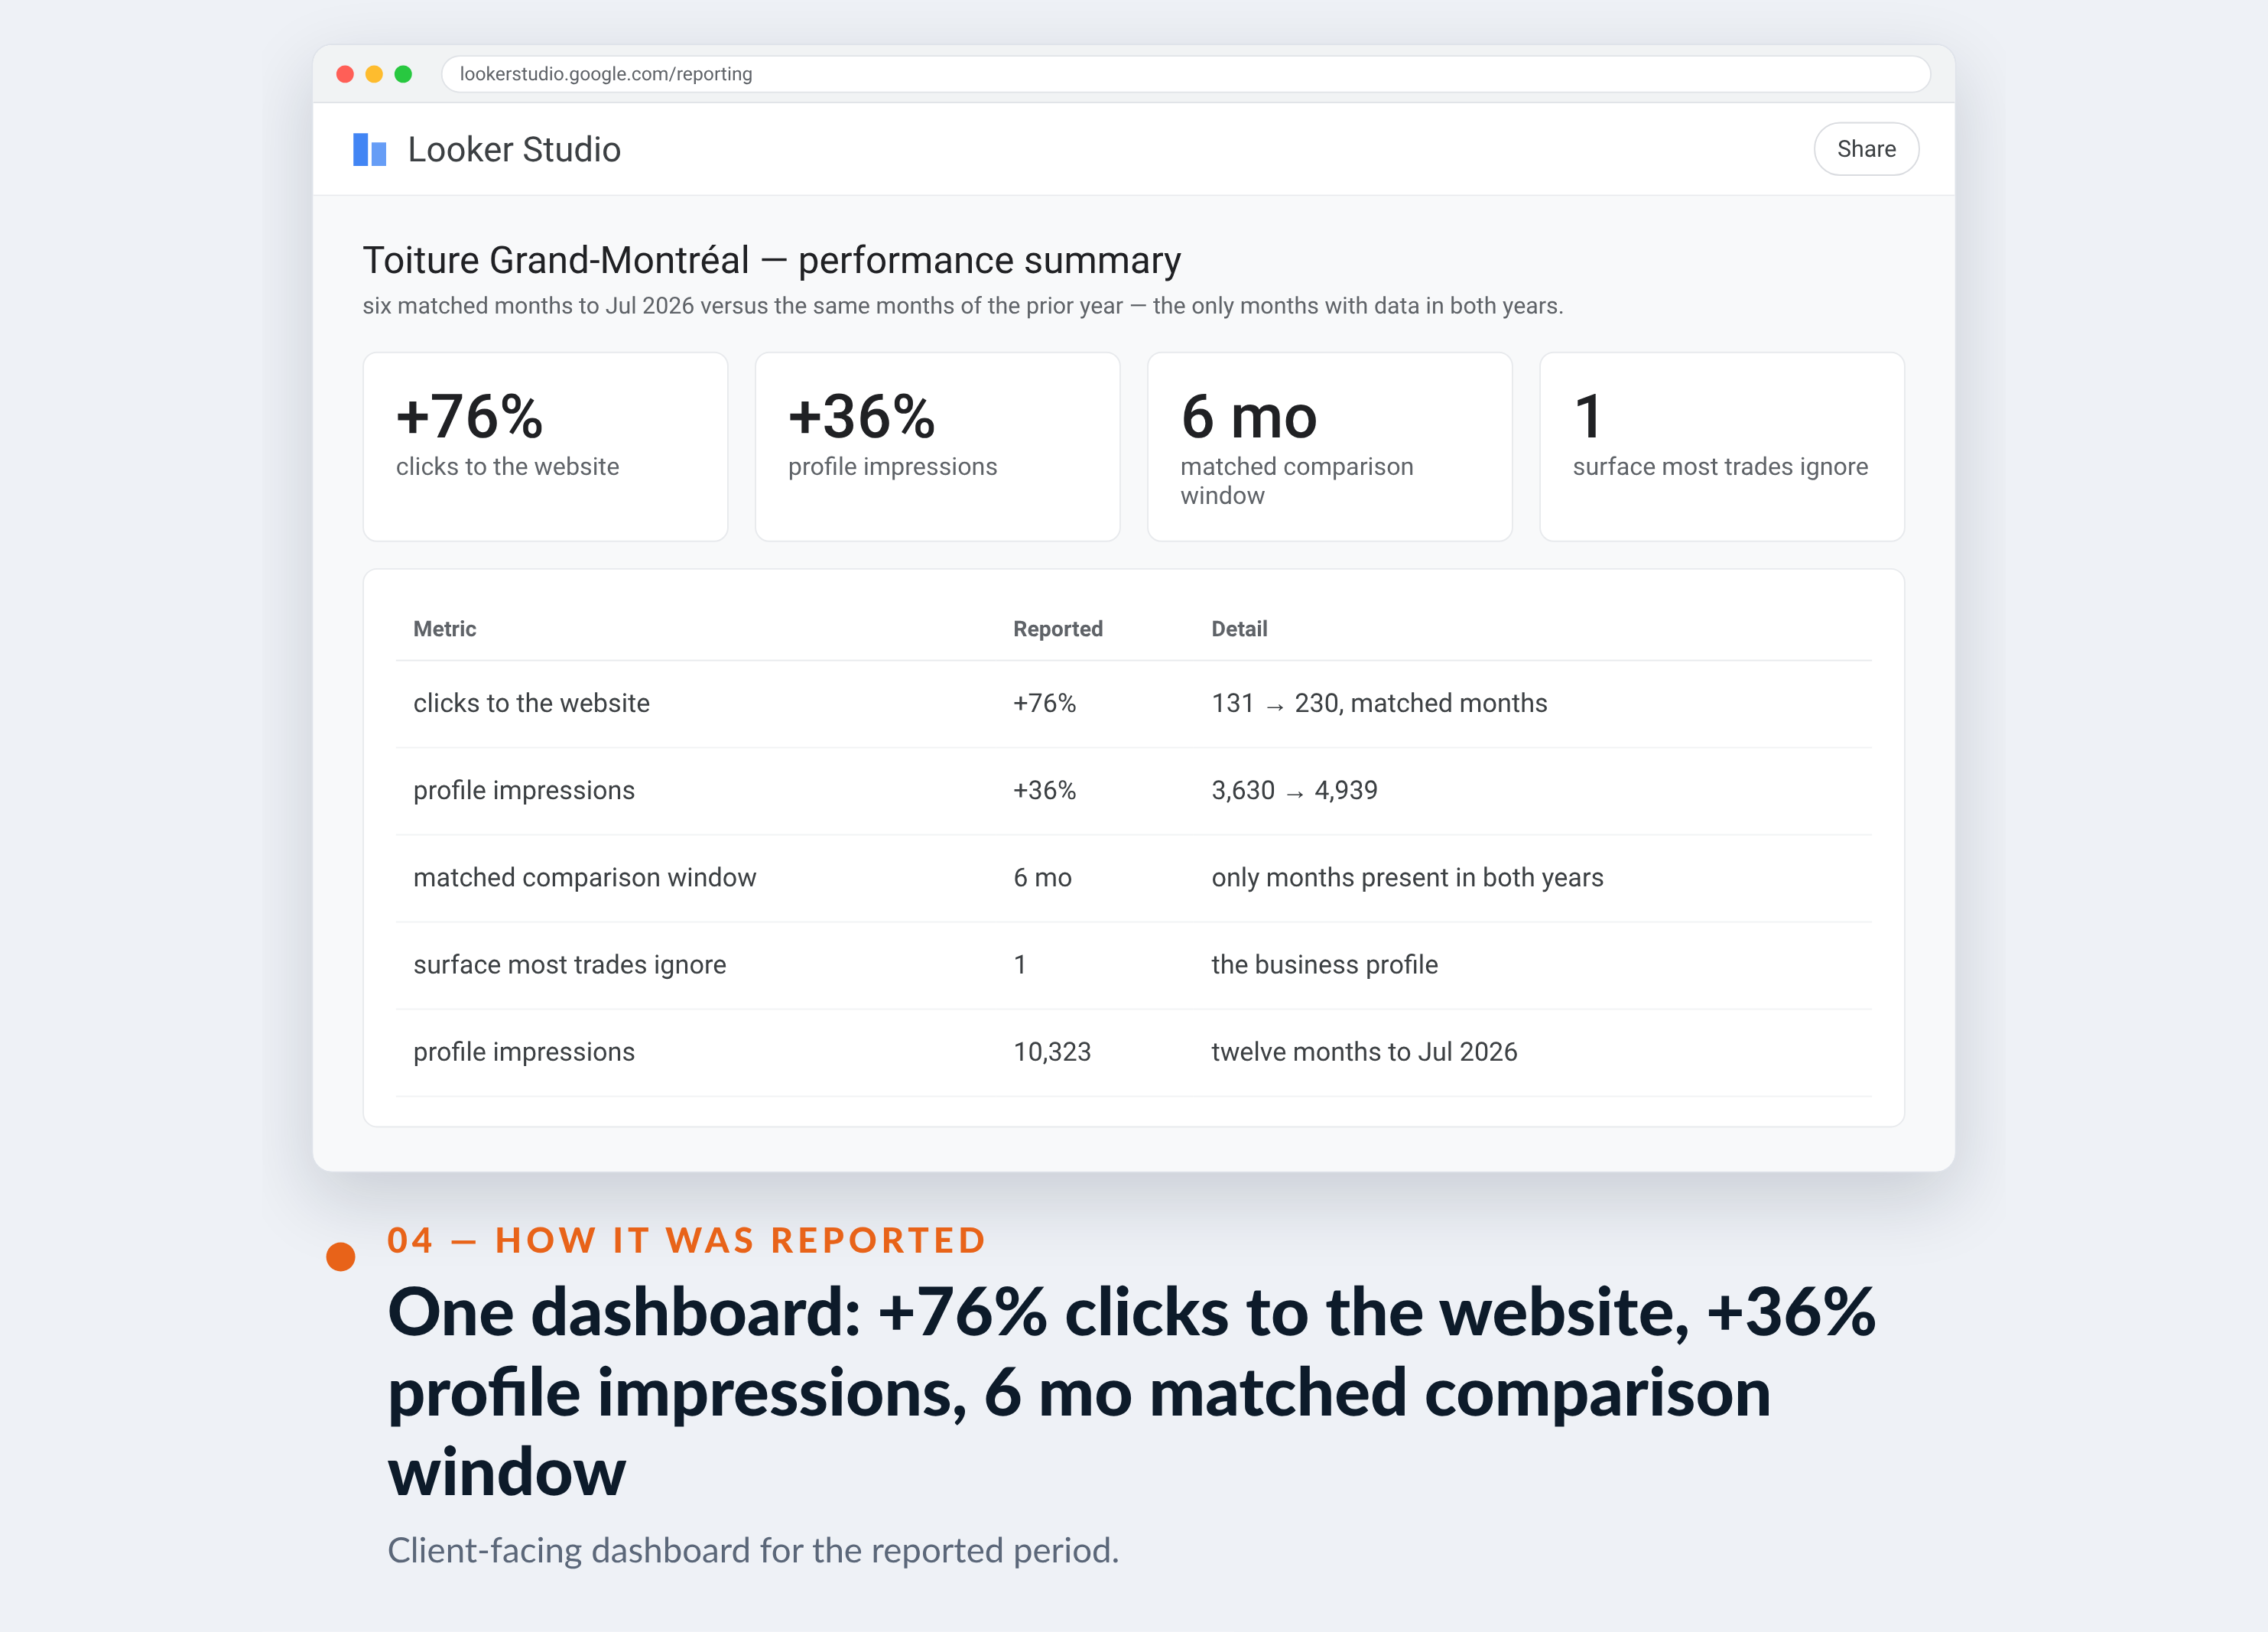Click the +76% value in the Reported column
This screenshot has height=1632, width=2268.
click(1044, 703)
